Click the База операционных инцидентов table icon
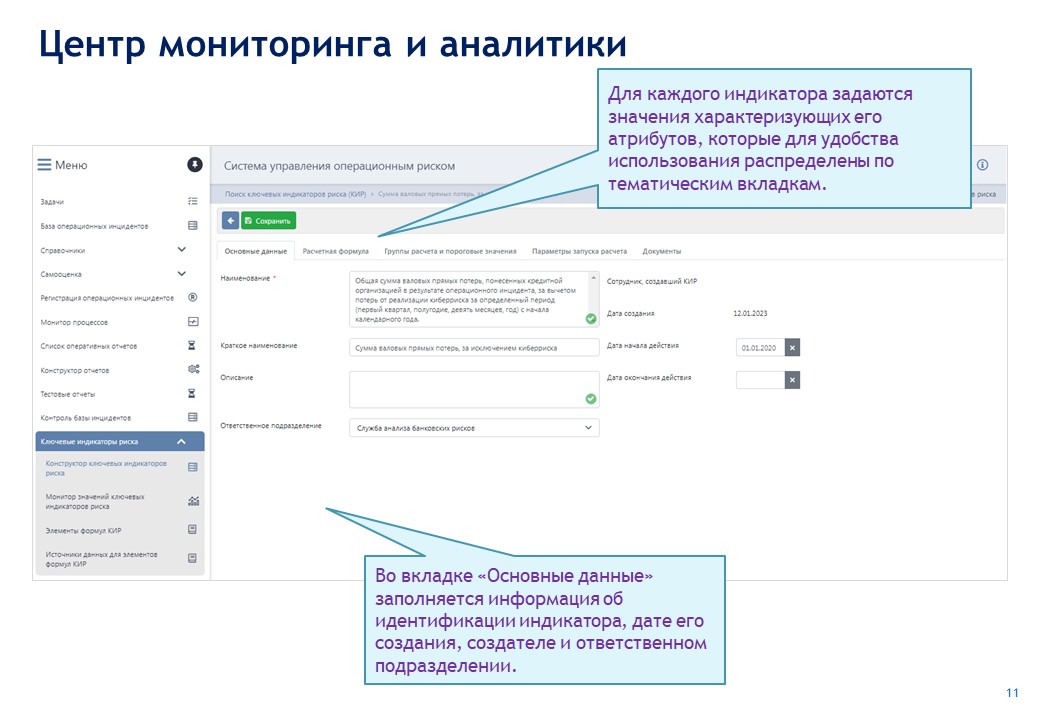This screenshot has width=1040, height=720. (x=192, y=225)
